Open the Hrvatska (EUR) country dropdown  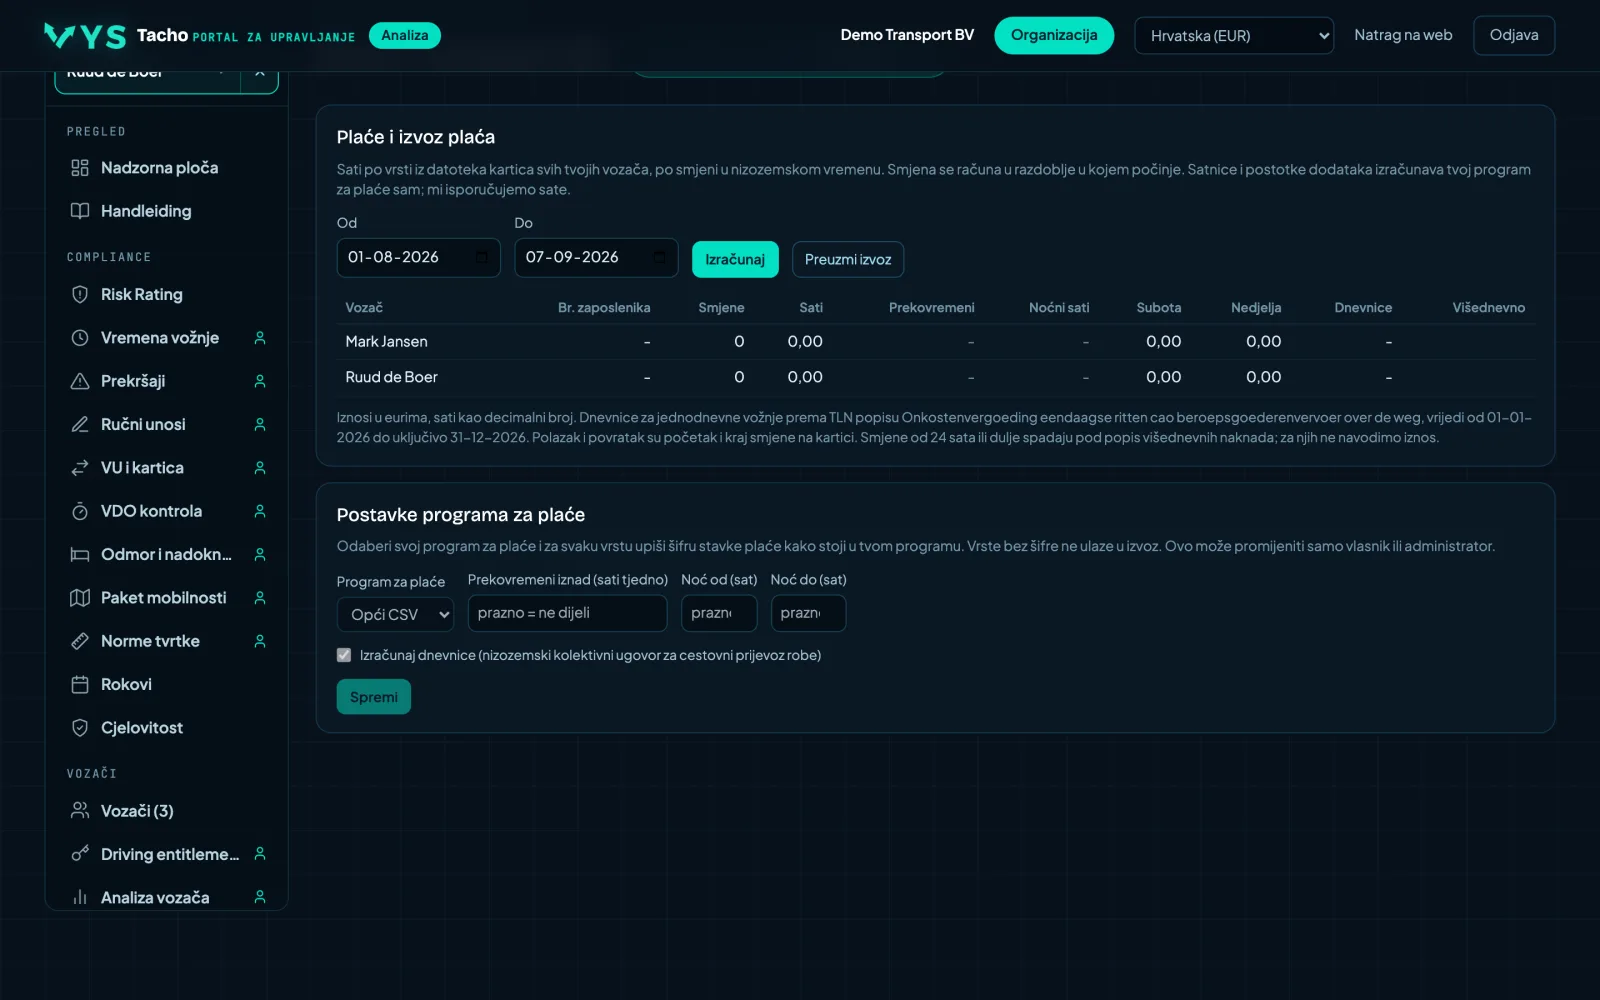(x=1234, y=36)
